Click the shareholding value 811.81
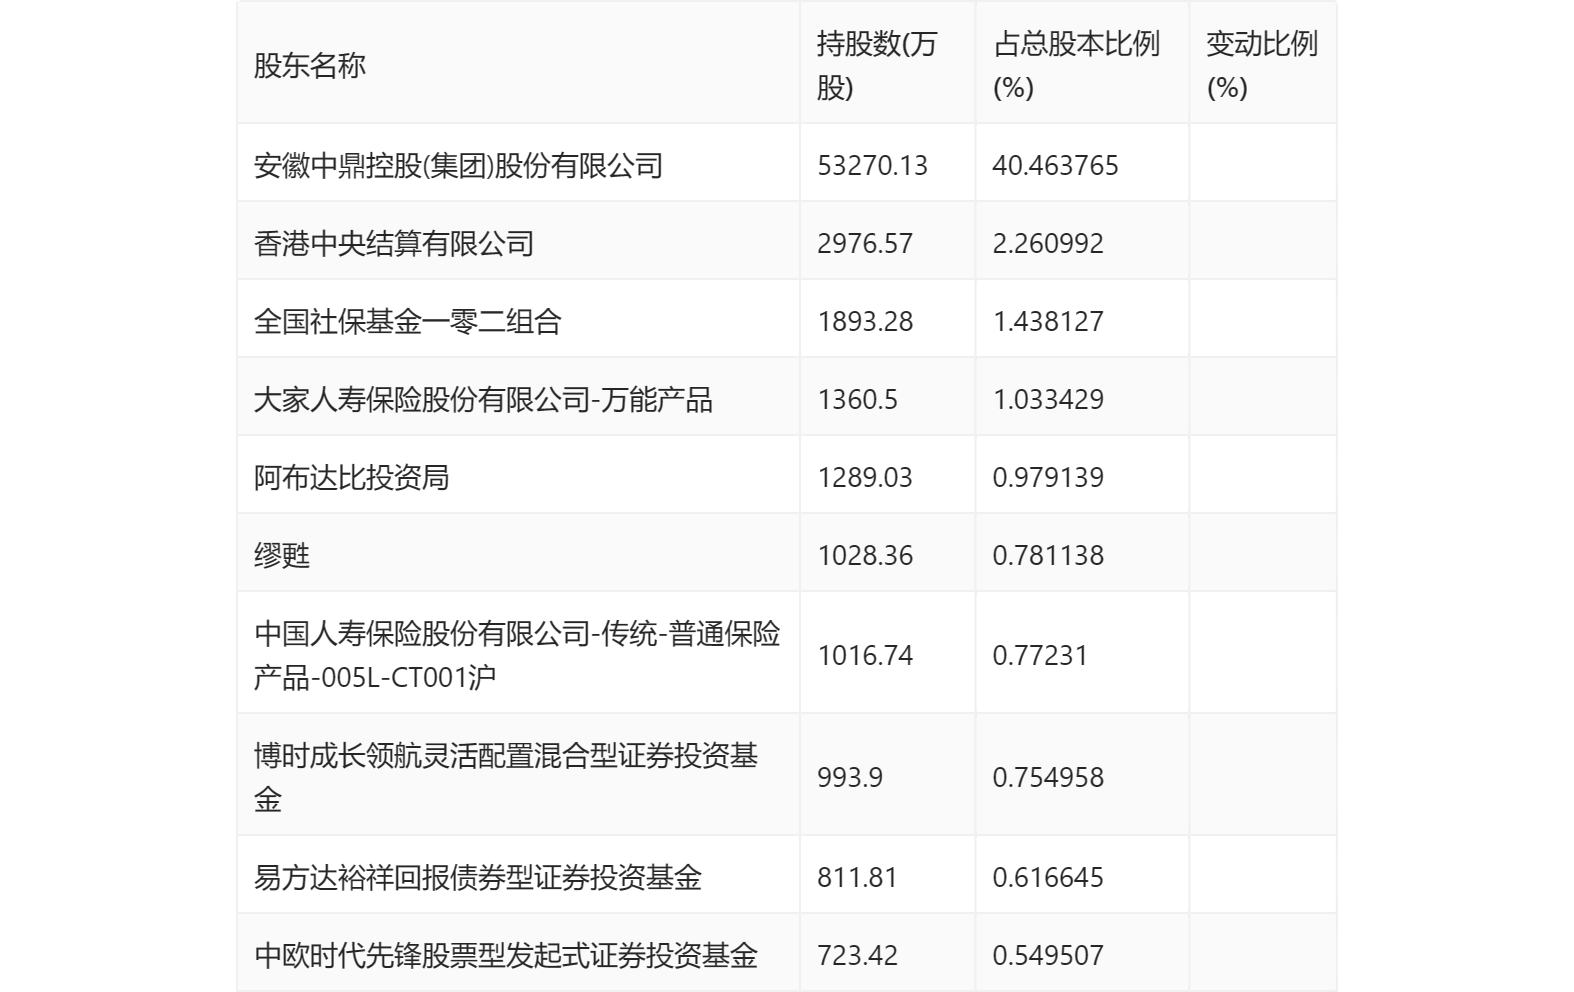Image resolution: width=1574 pixels, height=992 pixels. (857, 877)
